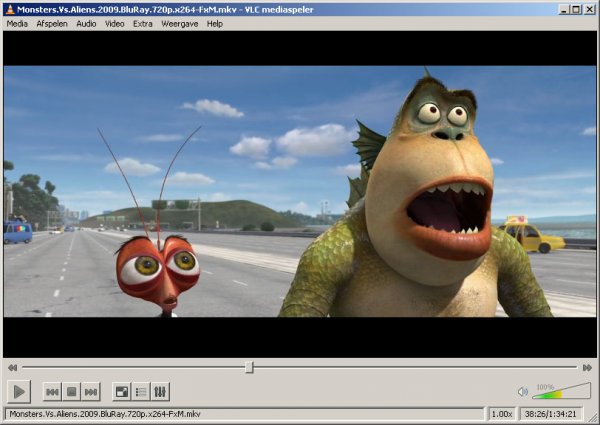Screen dimensions: 600x425
Task: Open the Weergave menu
Action: pos(179,24)
